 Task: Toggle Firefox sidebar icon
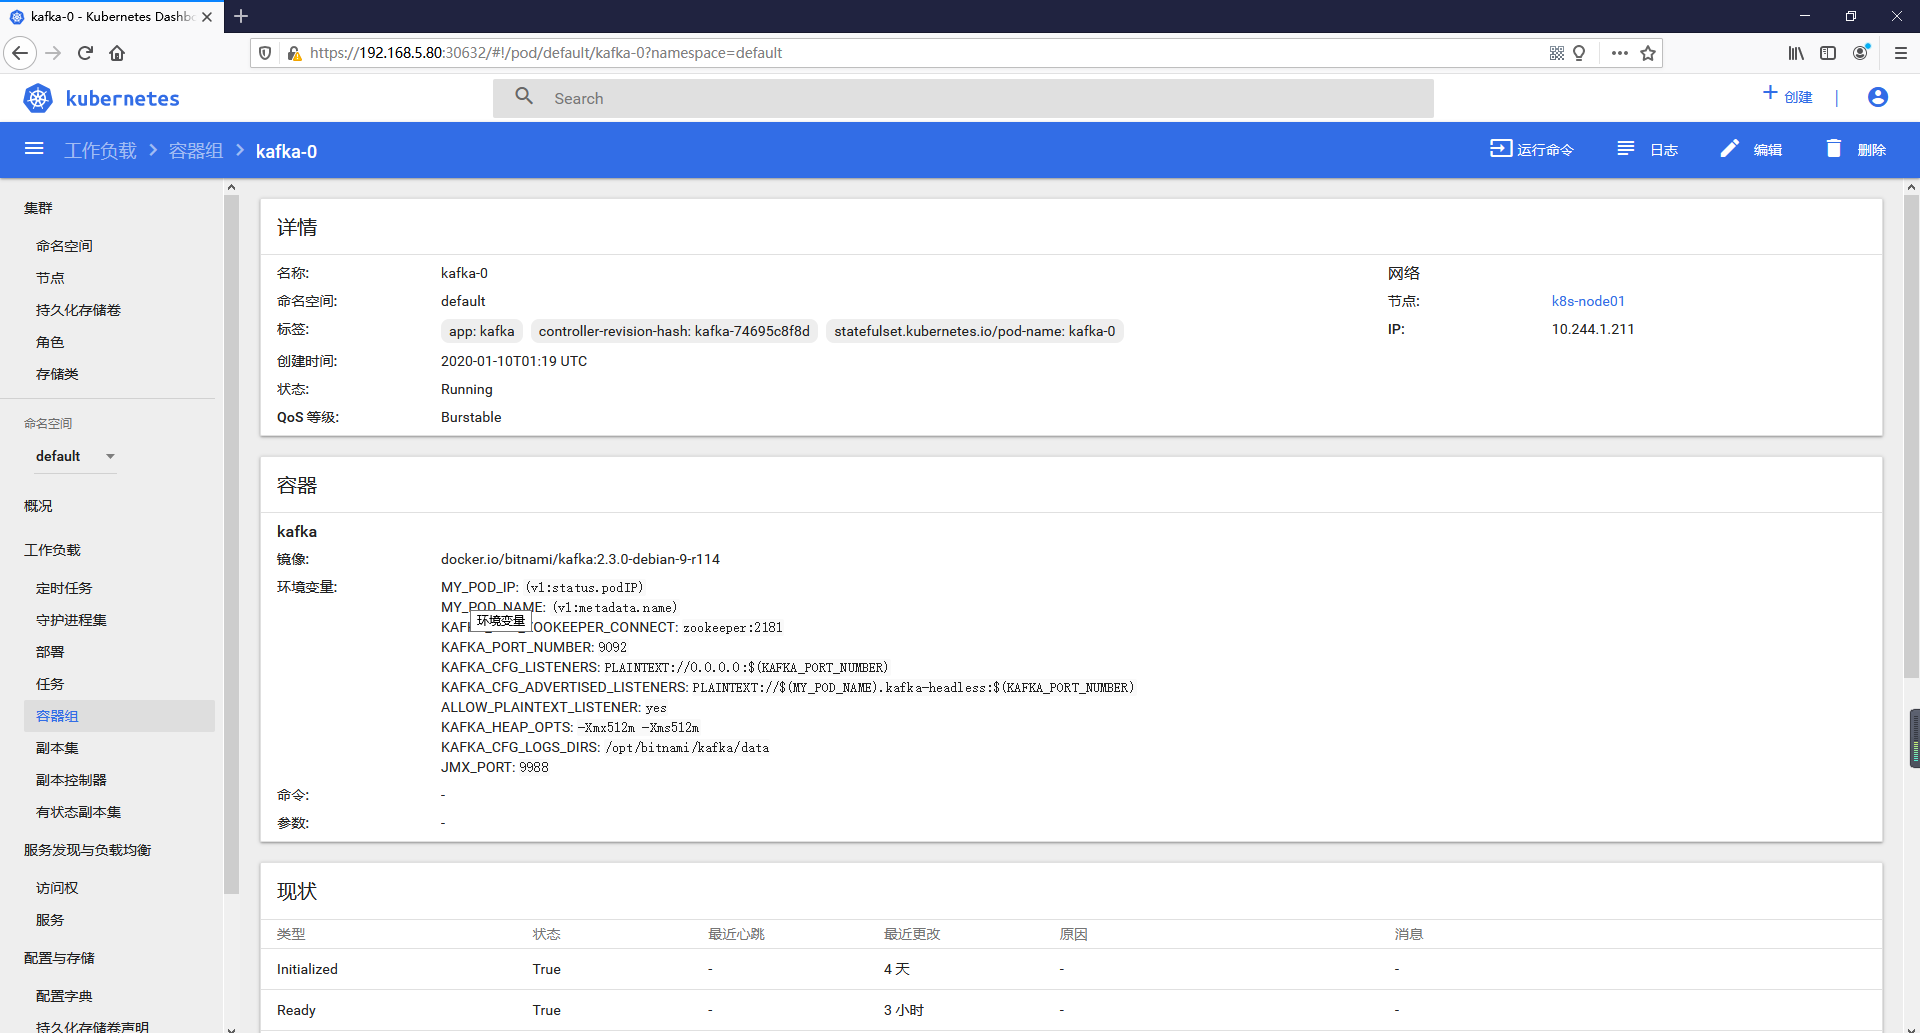tap(1828, 53)
